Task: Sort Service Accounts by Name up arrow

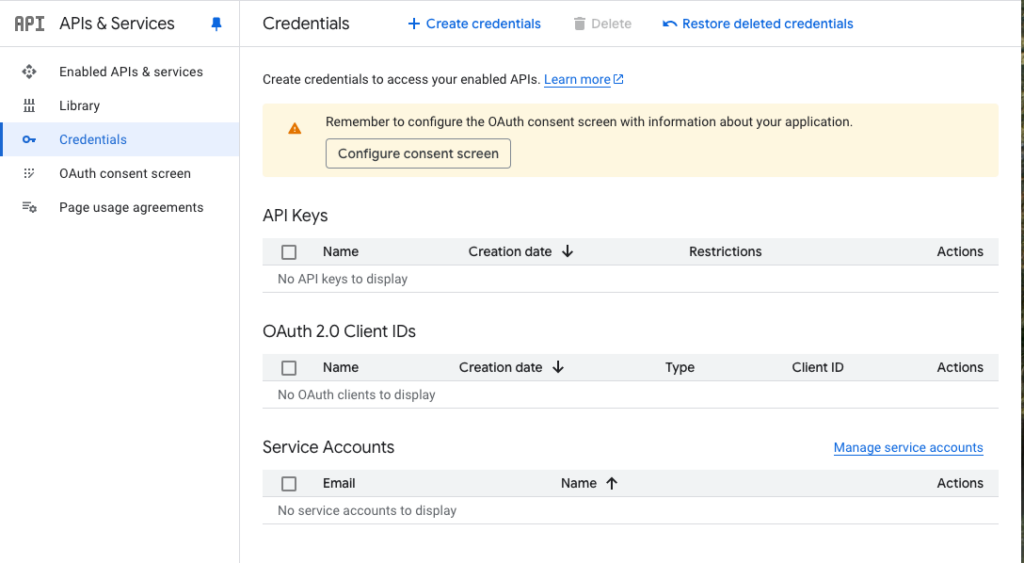Action: pyautogui.click(x=611, y=483)
